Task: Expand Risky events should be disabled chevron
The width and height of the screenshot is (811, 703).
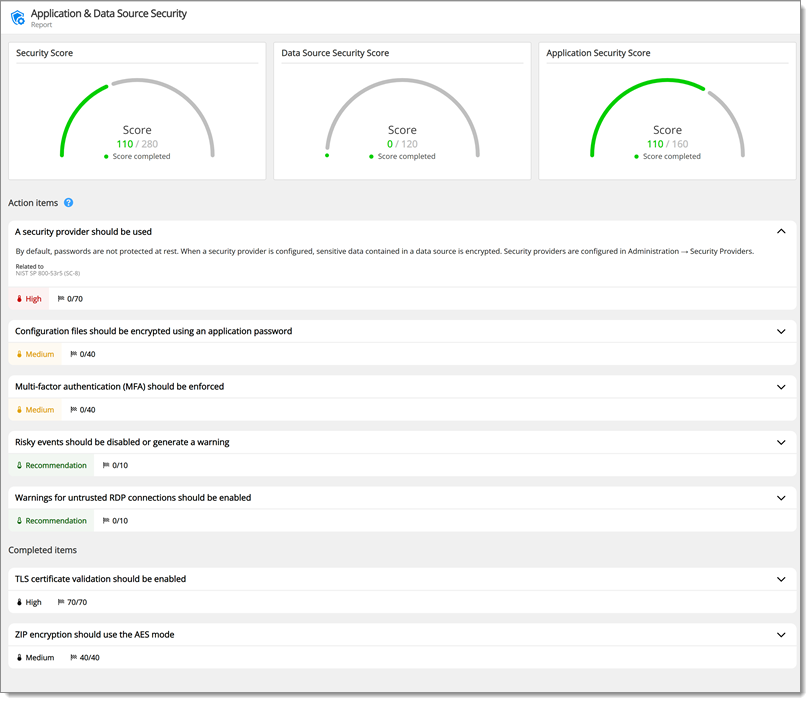Action: coord(781,442)
